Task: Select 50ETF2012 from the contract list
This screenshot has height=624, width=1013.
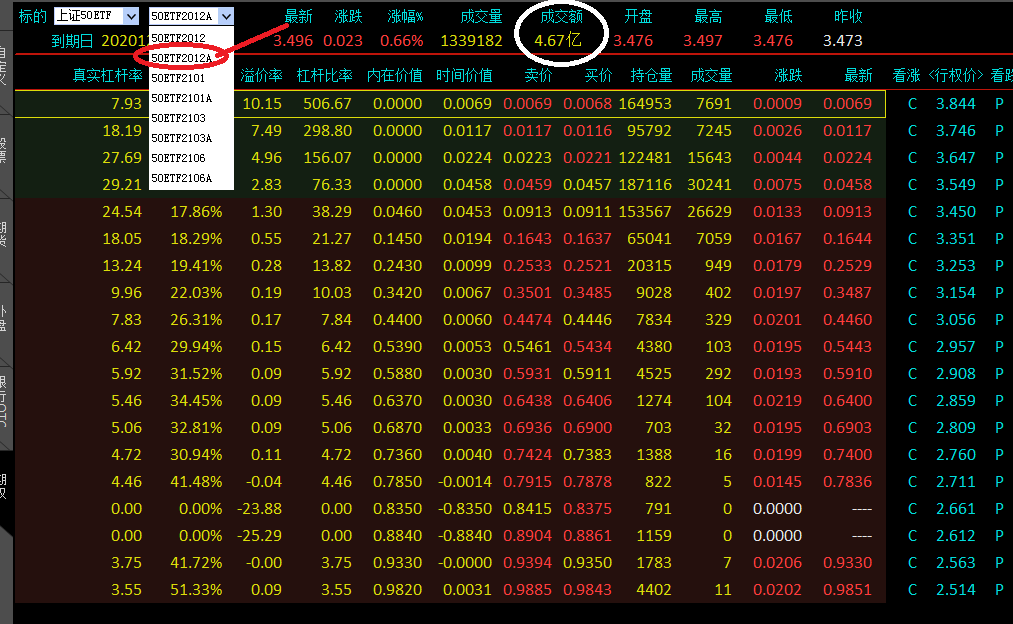Action: pos(178,38)
